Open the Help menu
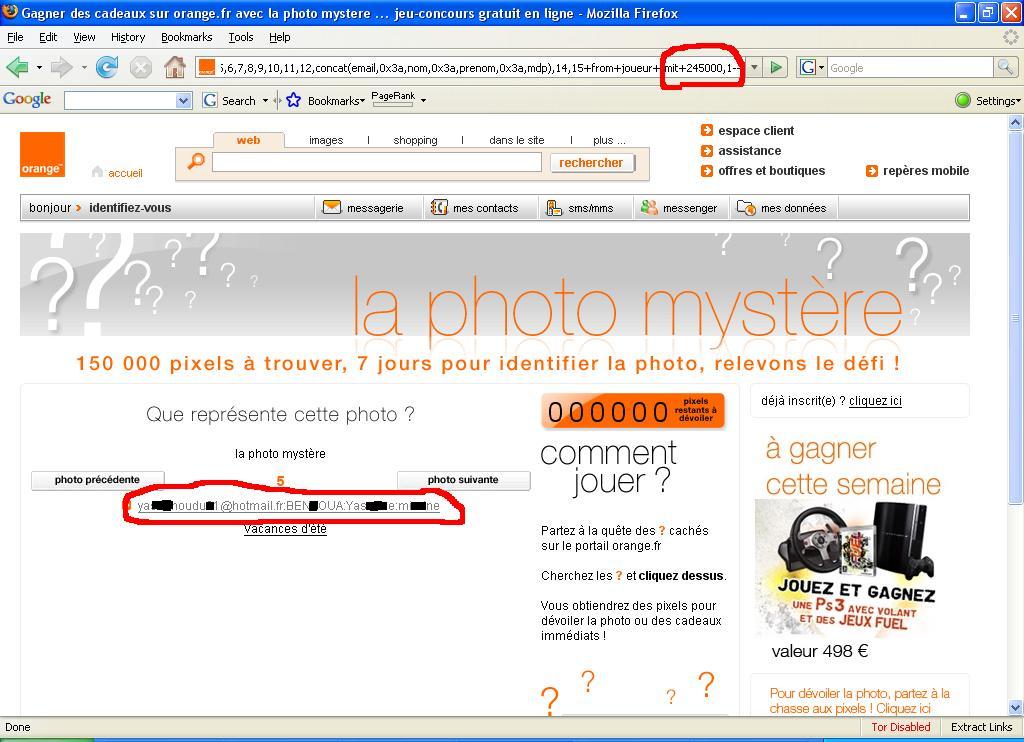The width and height of the screenshot is (1024, 742). [280, 37]
